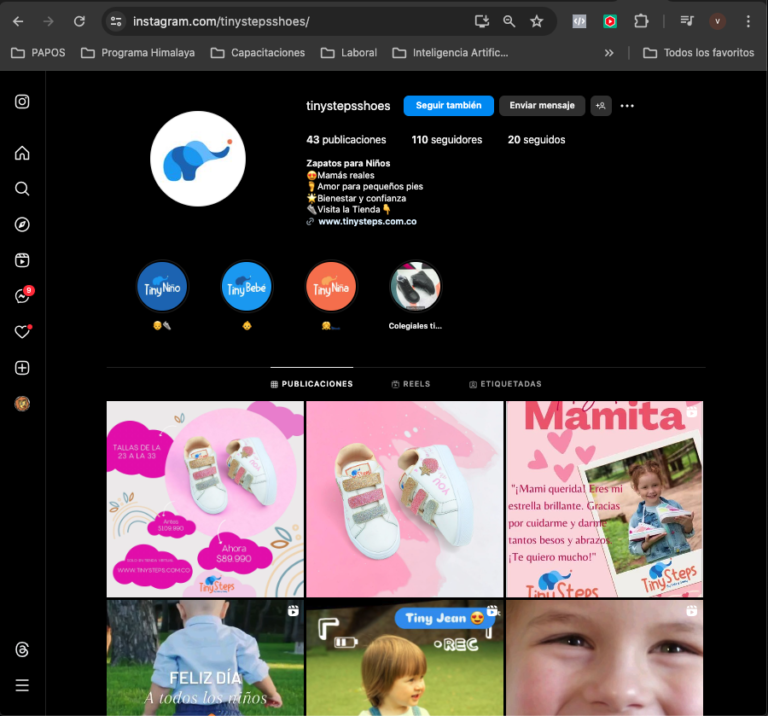The image size is (768, 716).
Task: Open the More hamburger menu
Action: point(22,685)
